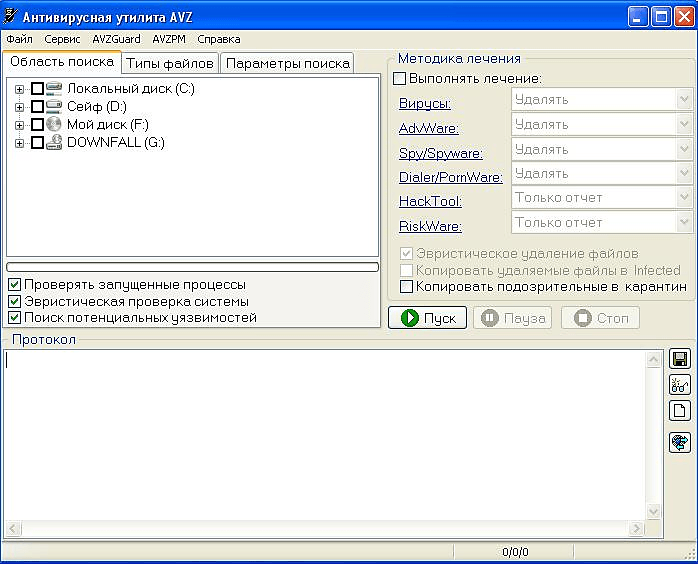Switch to the Типы файлов tab
Image resolution: width=698 pixels, height=564 pixels.
coord(170,63)
